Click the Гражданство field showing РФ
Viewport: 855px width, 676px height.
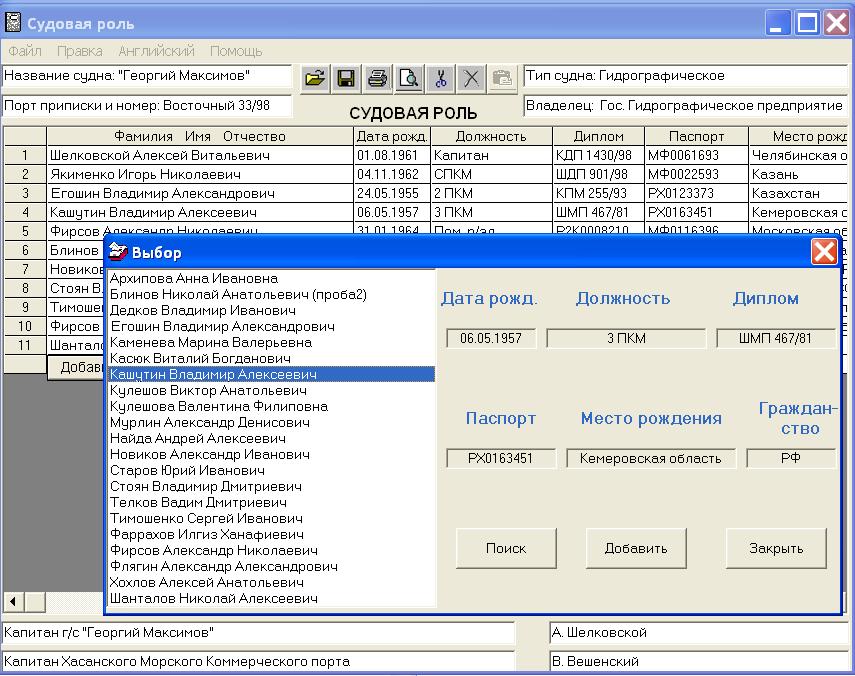791,458
